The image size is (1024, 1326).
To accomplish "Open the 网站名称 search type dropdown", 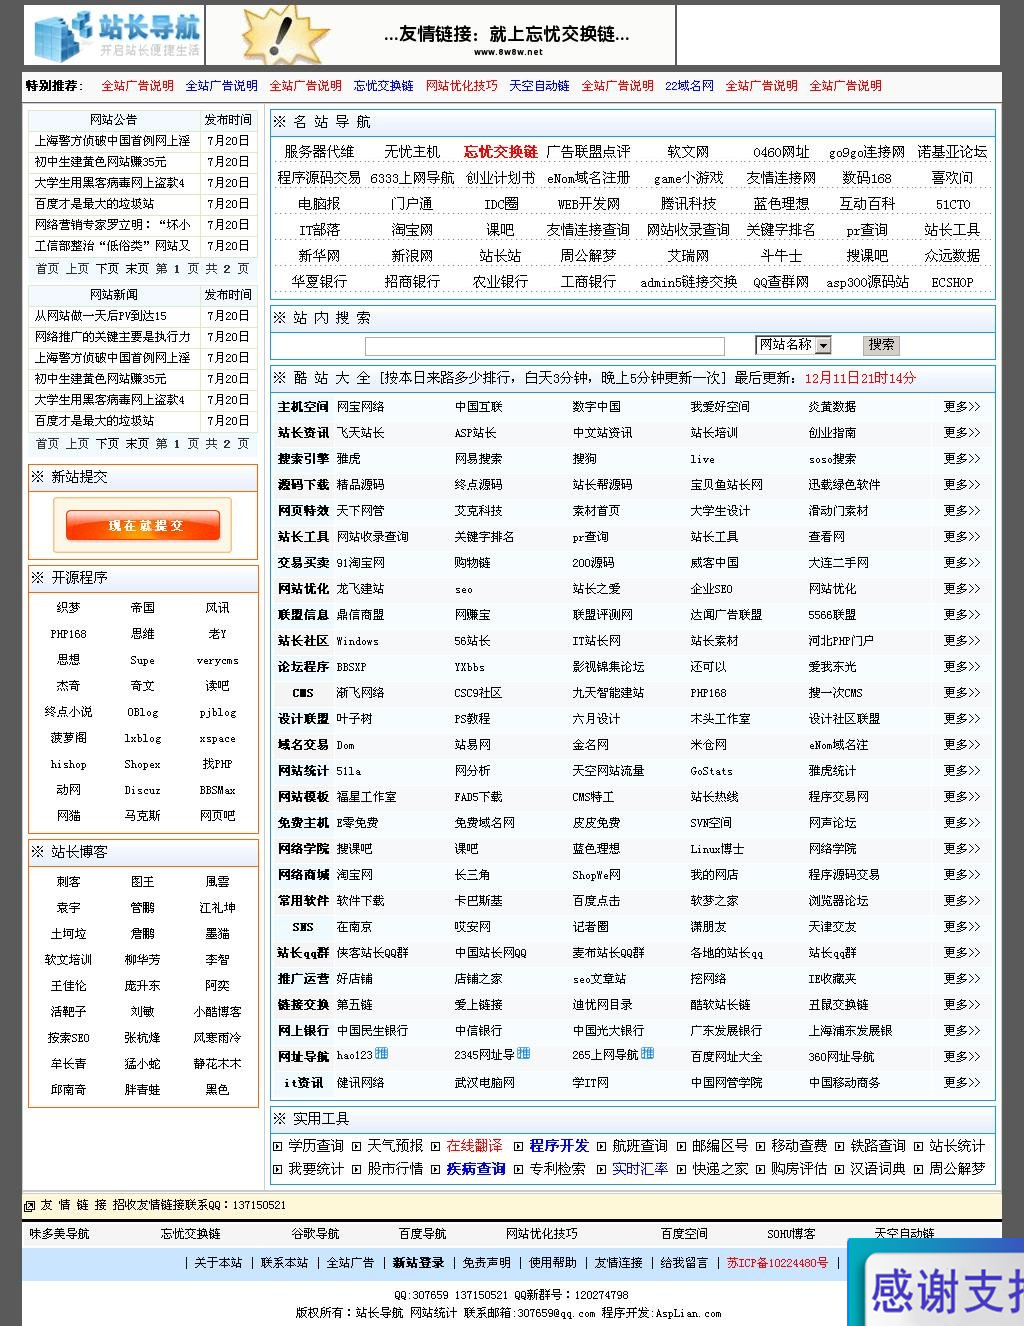I will coord(794,345).
